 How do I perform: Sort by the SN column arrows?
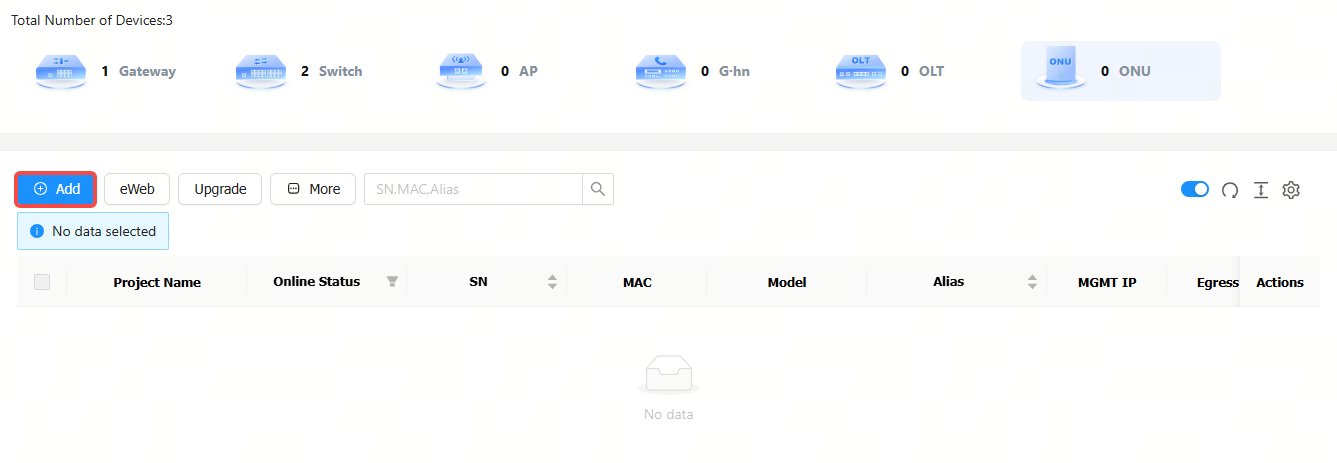coord(552,282)
